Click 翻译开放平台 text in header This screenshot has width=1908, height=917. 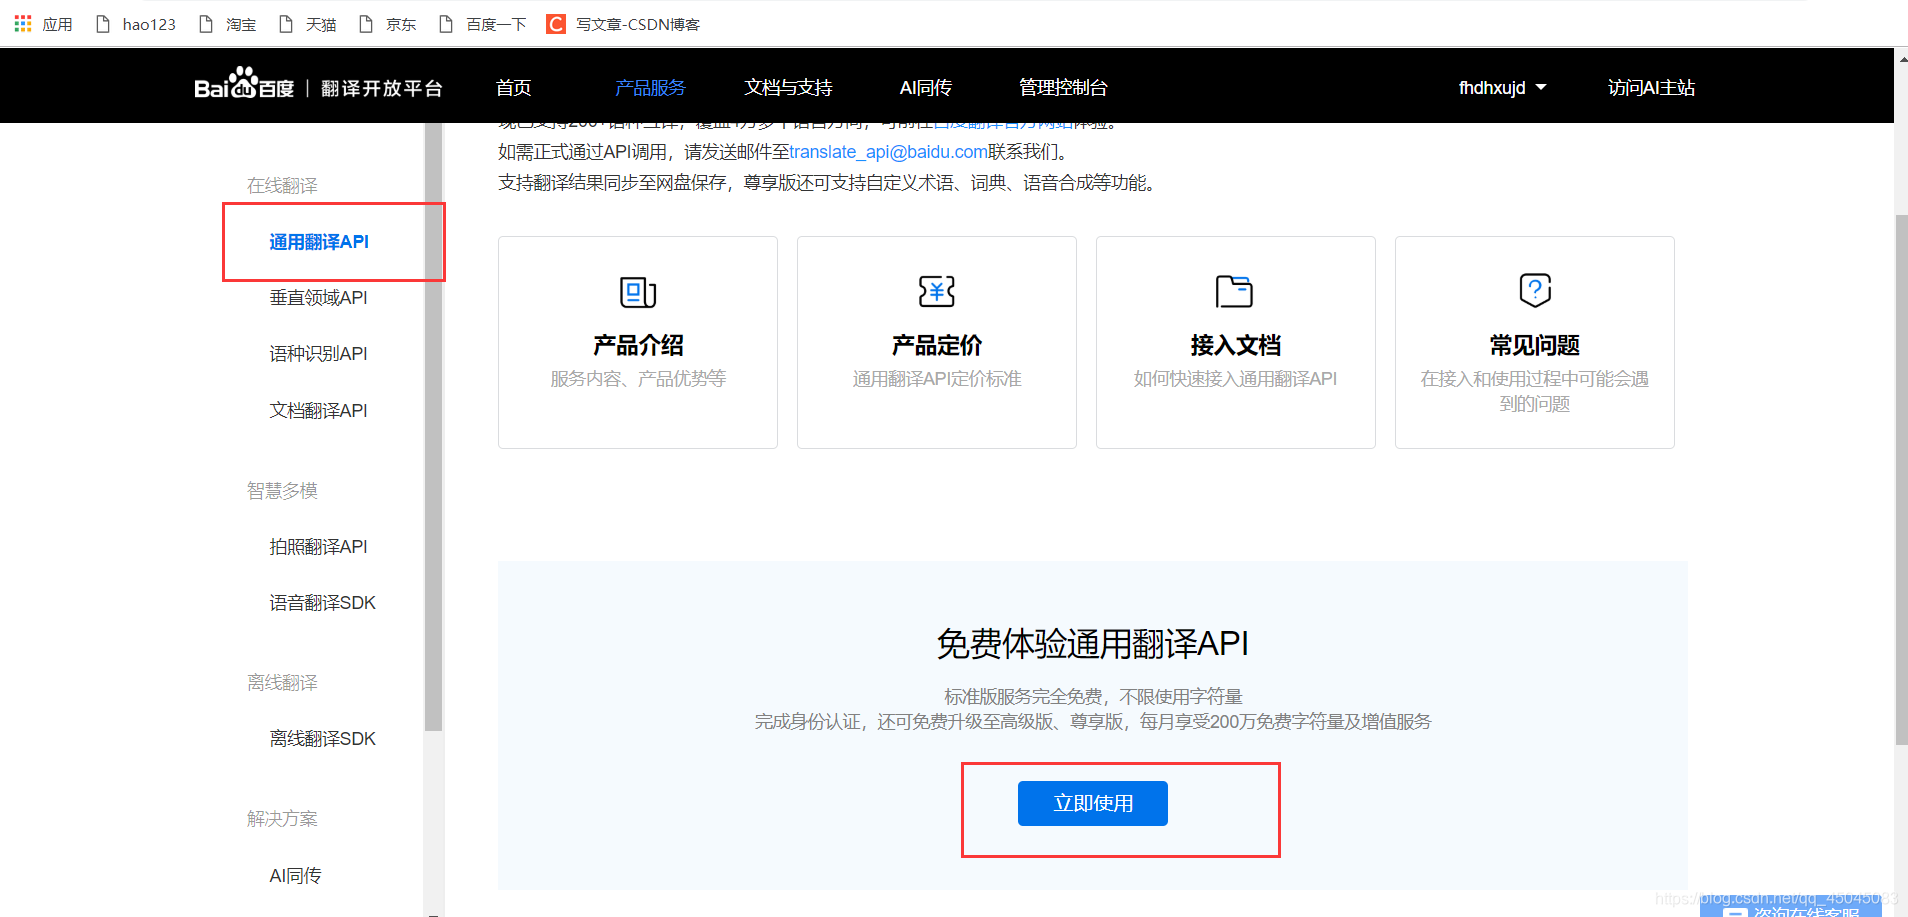point(381,89)
